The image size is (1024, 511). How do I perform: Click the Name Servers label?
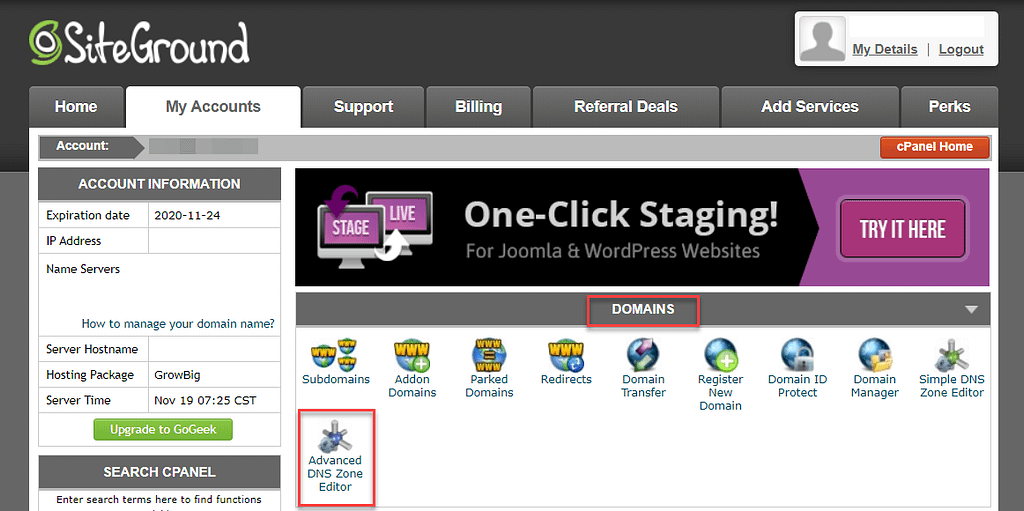pyautogui.click(x=83, y=269)
